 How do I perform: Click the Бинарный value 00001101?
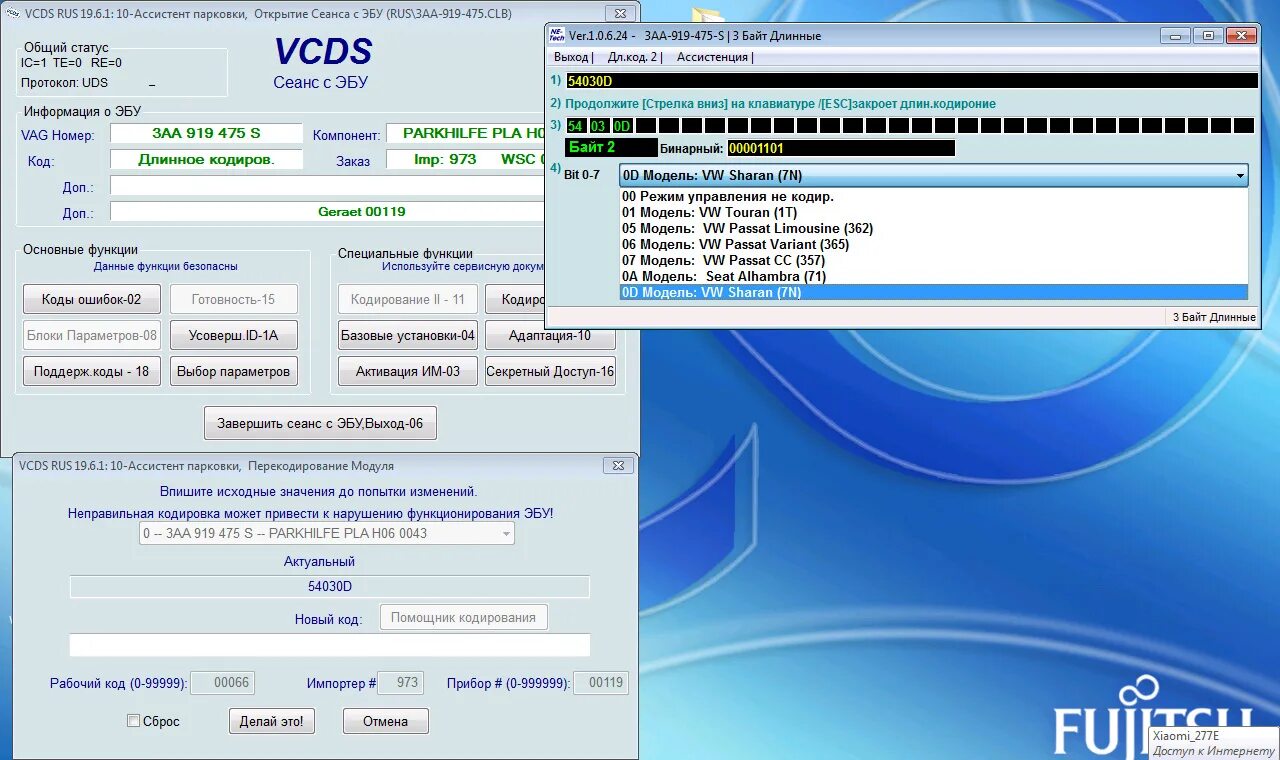click(x=841, y=148)
